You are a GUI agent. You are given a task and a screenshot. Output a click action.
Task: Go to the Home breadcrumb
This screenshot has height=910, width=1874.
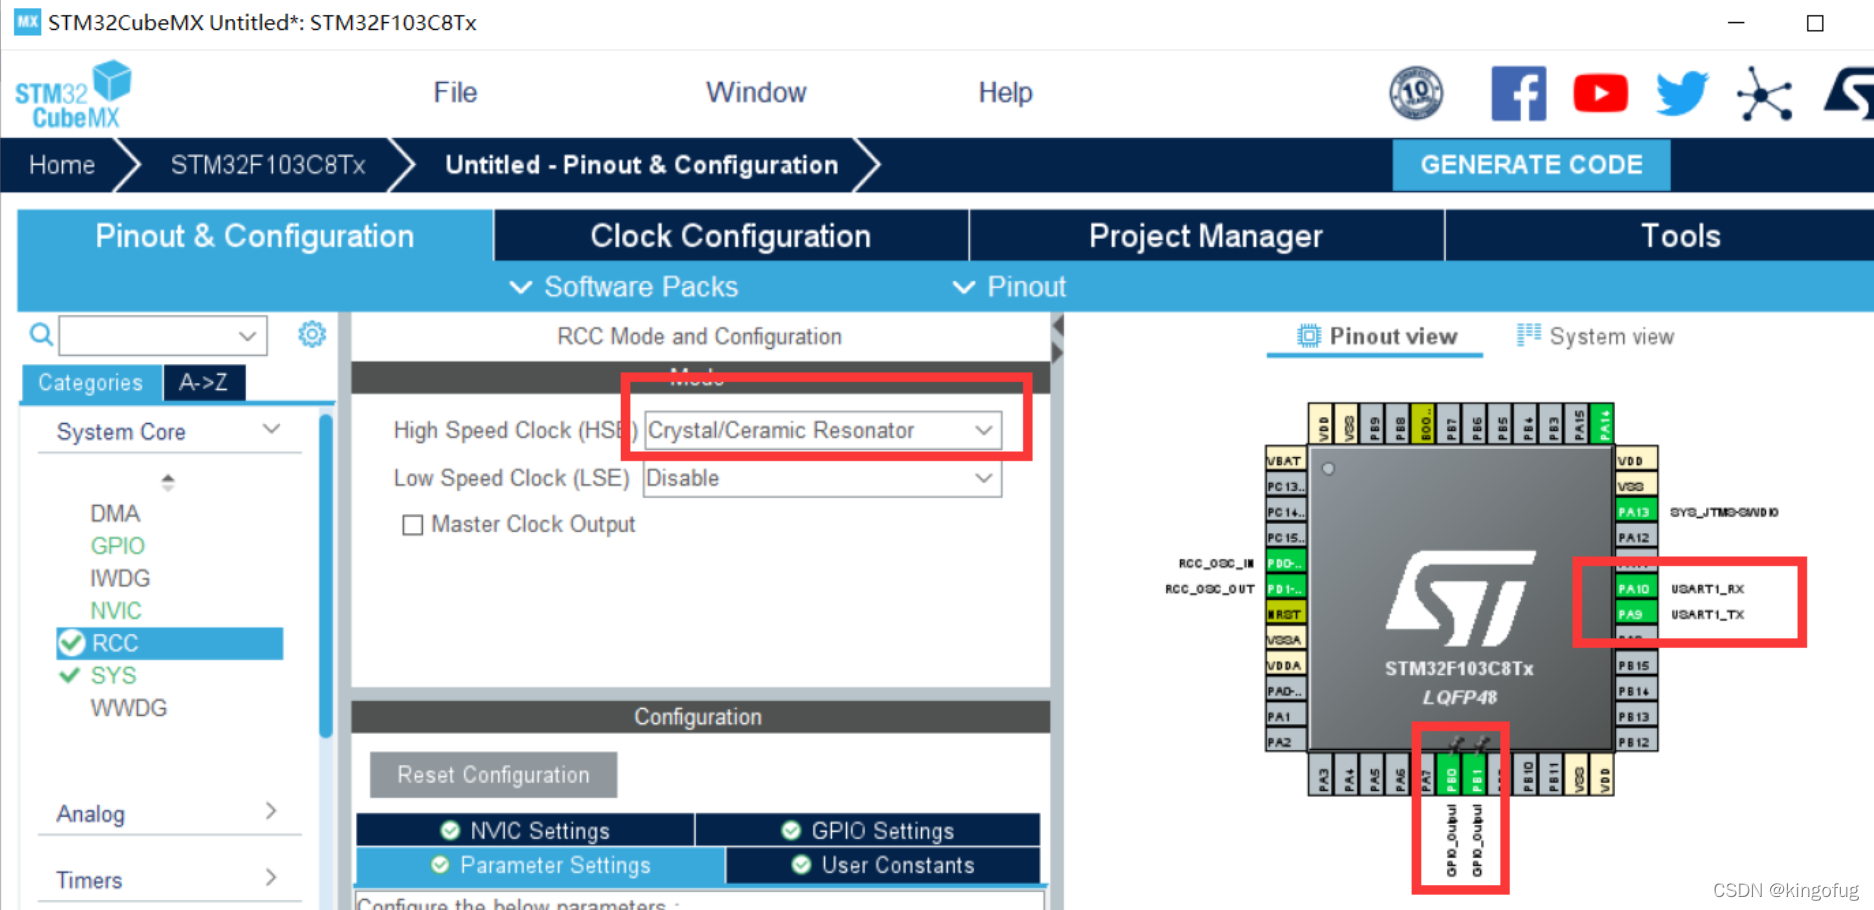click(62, 165)
